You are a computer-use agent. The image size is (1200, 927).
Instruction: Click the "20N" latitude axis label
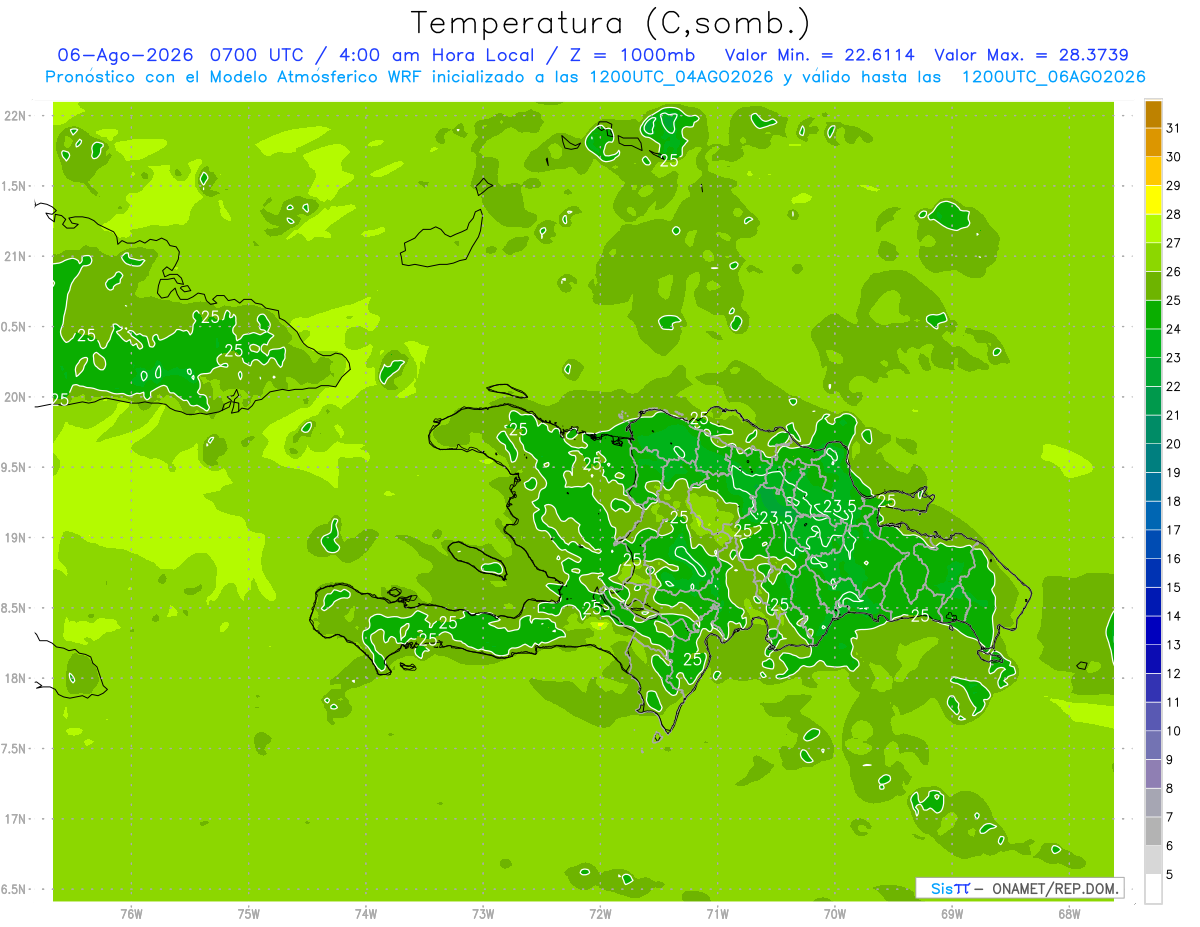(16, 397)
